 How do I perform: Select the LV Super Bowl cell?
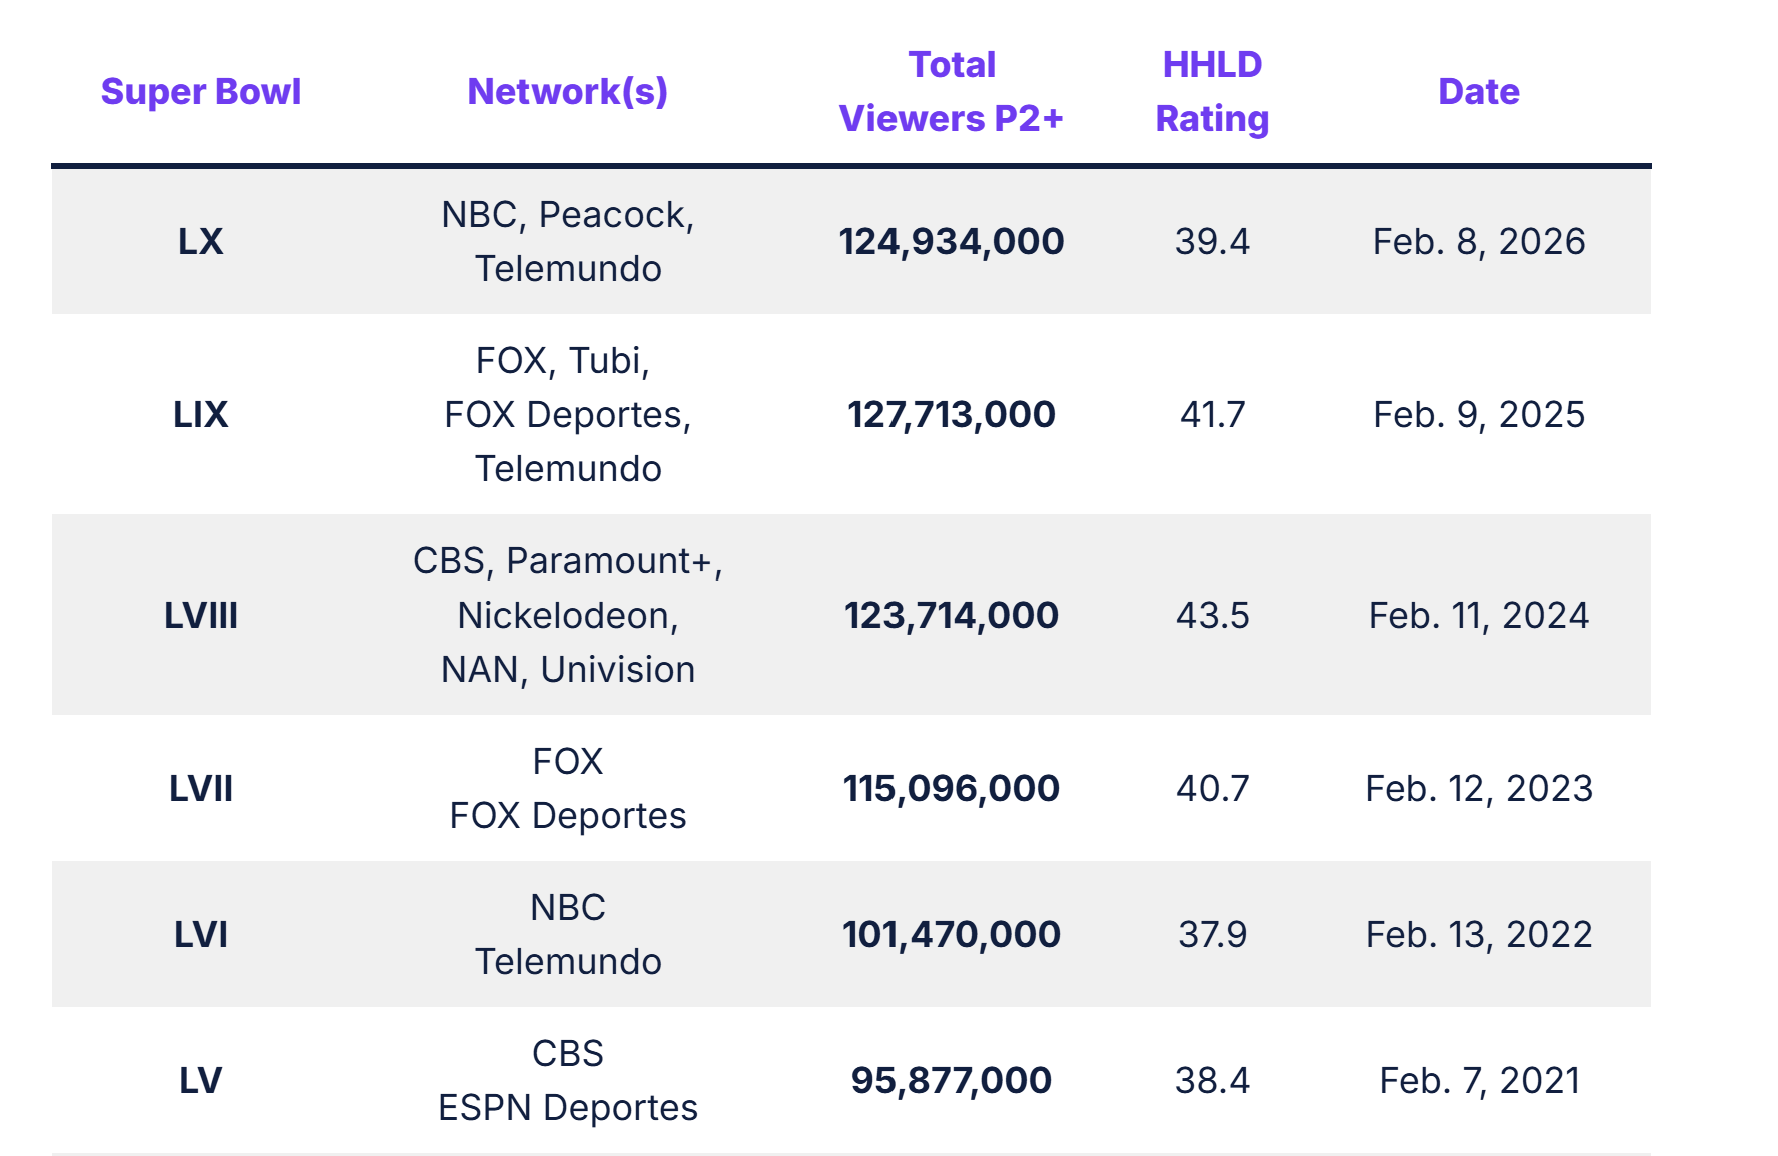tap(200, 1081)
